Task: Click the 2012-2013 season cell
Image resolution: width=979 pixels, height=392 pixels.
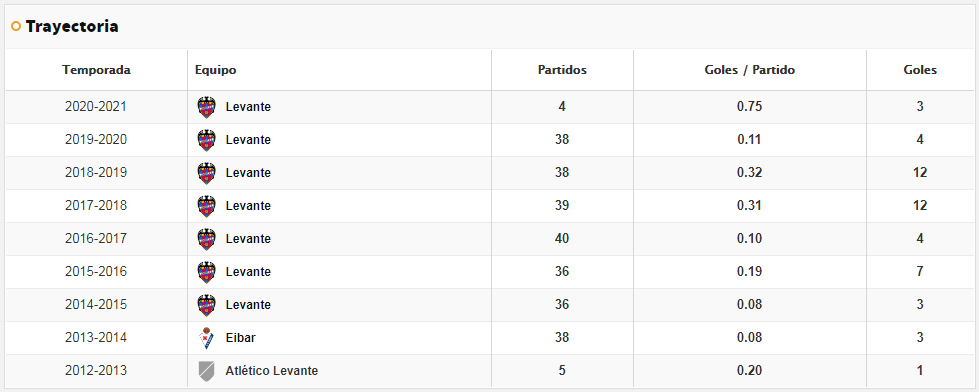Action: click(96, 371)
